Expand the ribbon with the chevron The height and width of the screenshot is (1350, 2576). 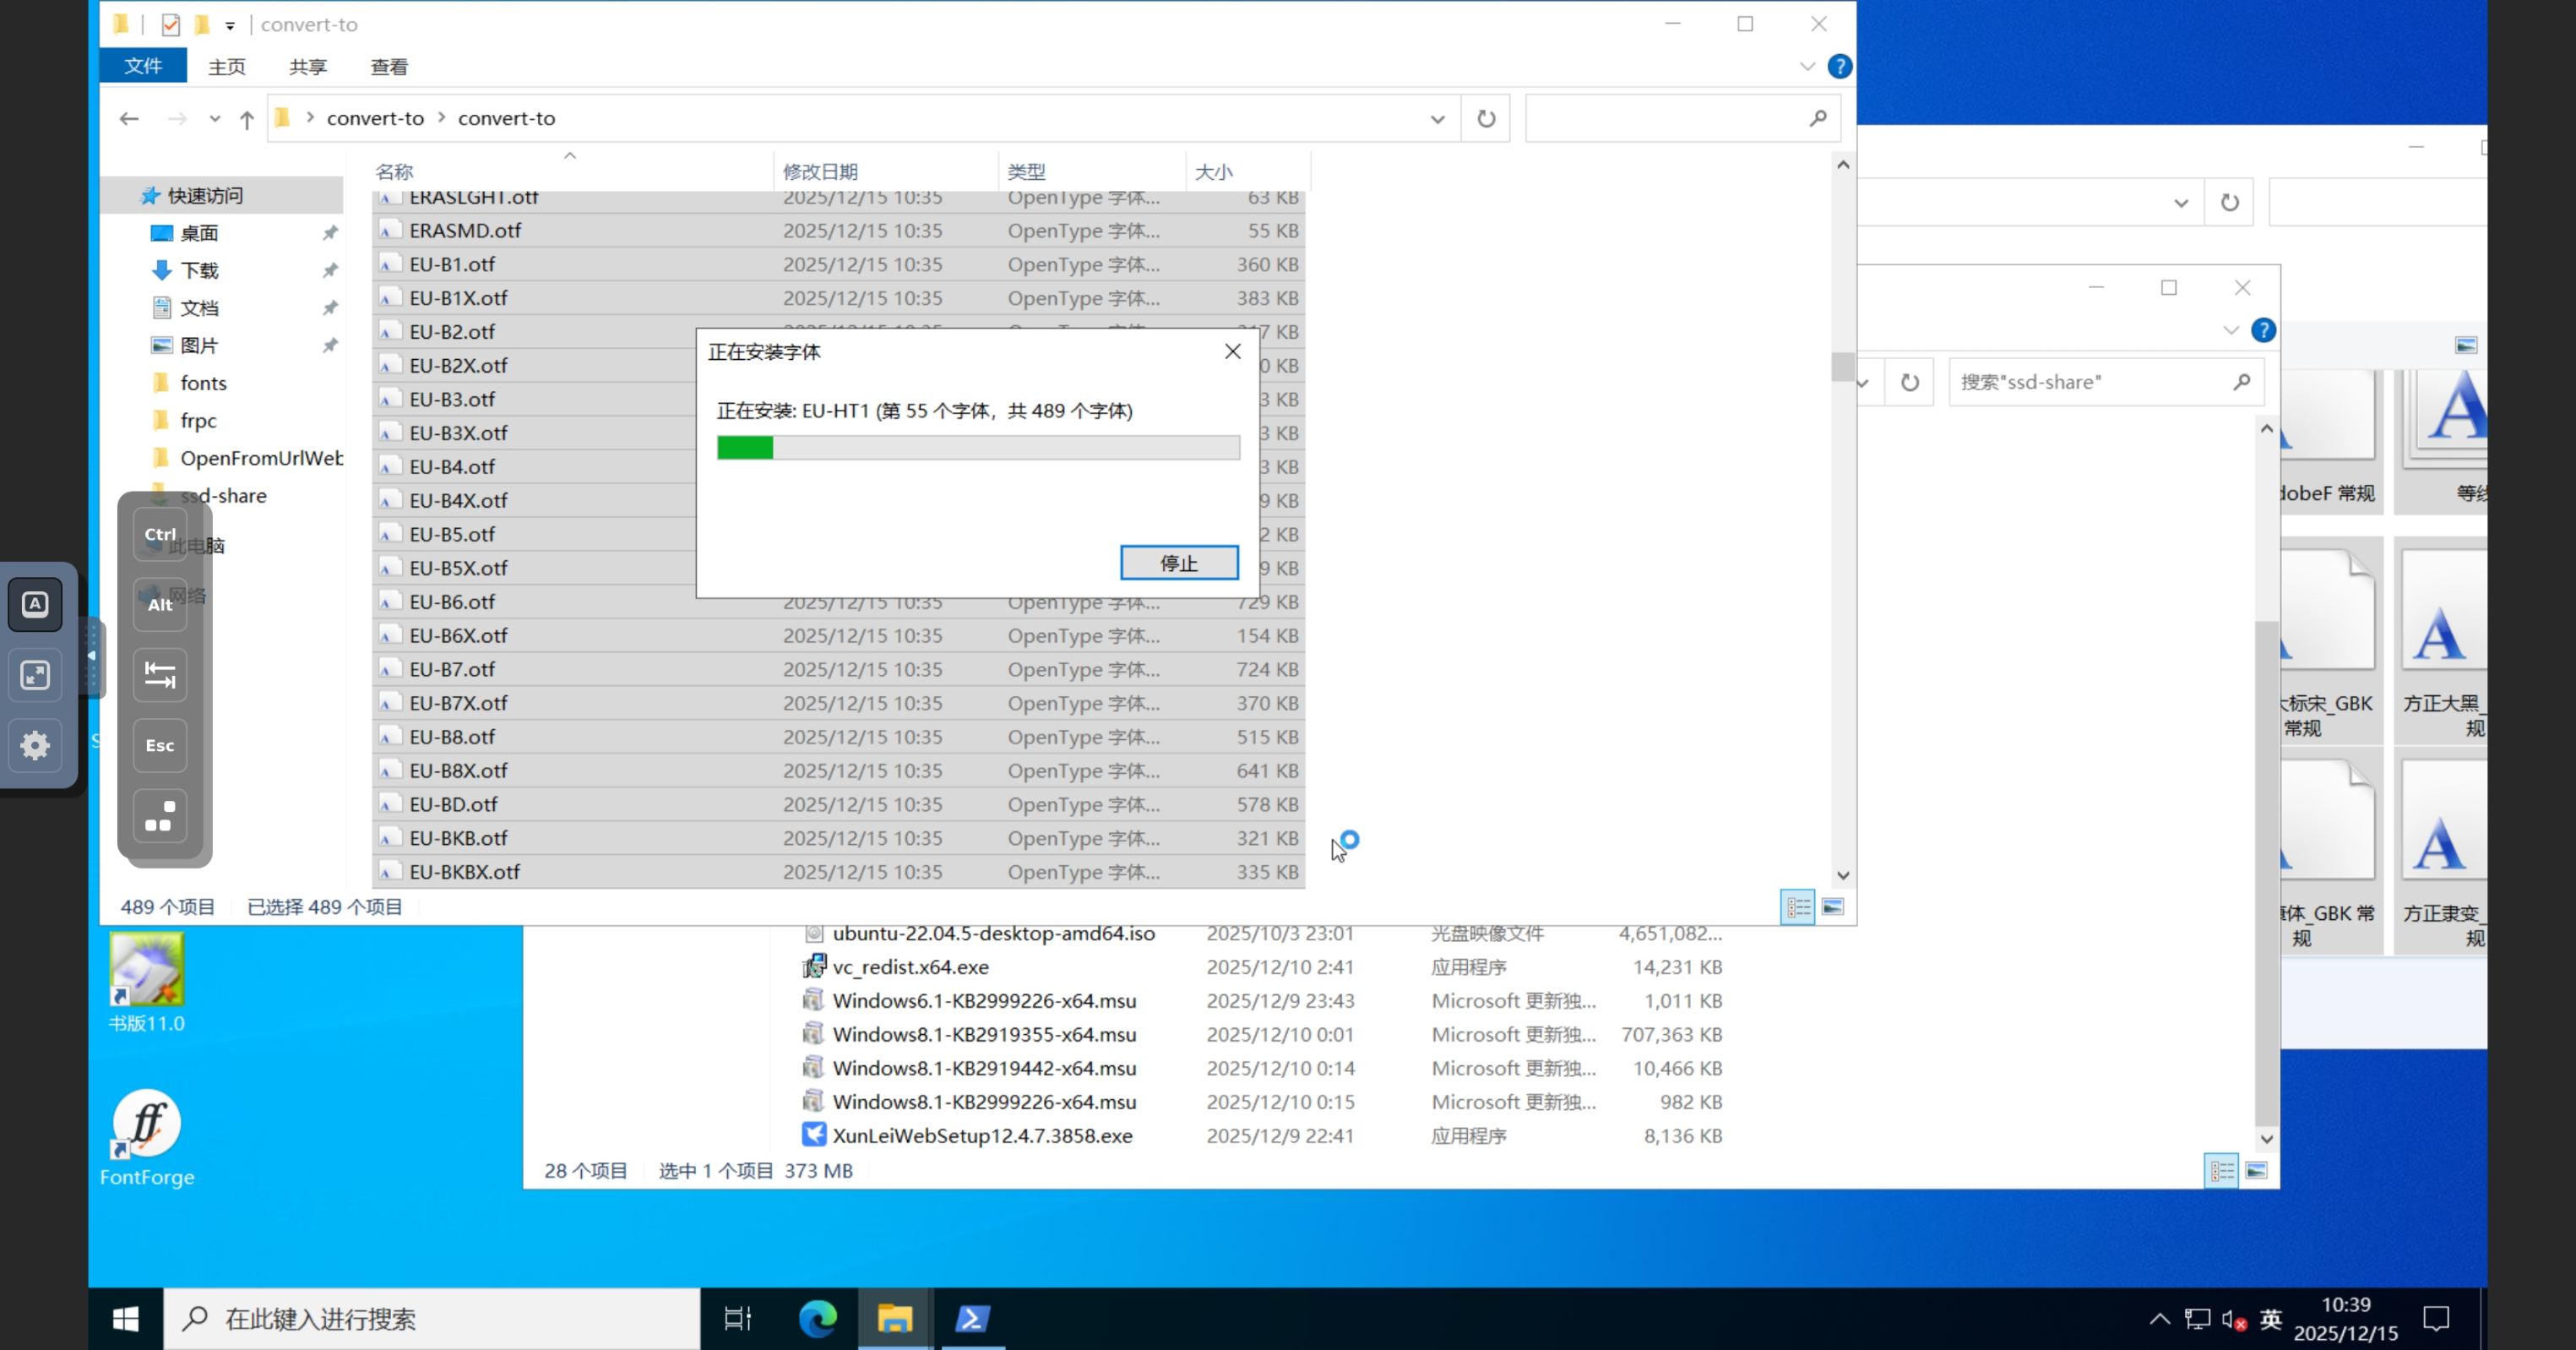1807,66
